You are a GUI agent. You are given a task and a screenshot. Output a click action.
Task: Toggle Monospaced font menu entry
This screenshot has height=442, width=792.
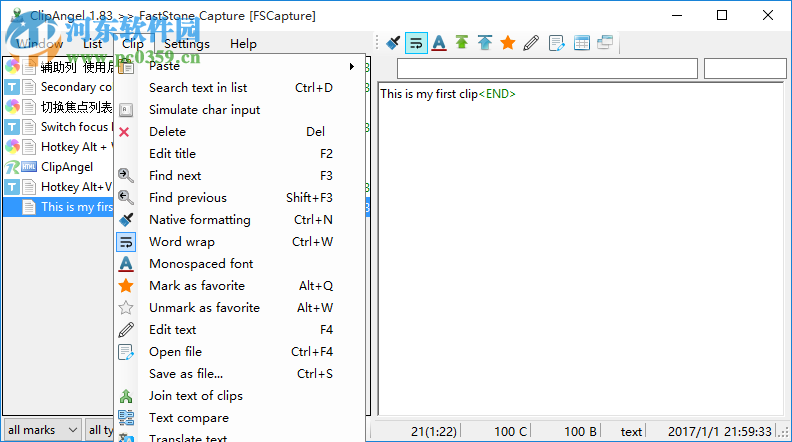coord(239,264)
